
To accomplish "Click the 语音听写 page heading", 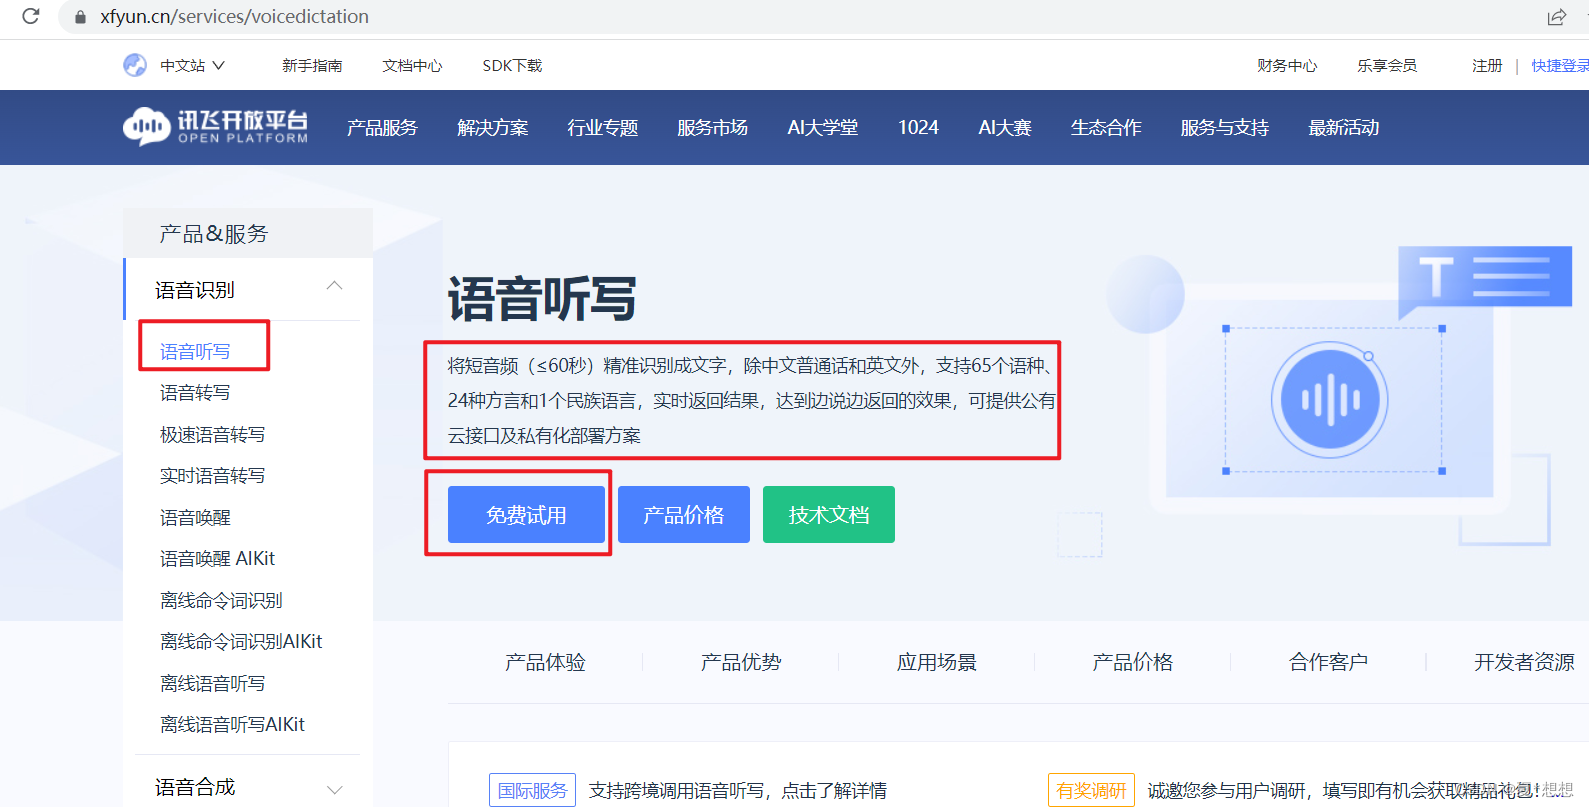I will pyautogui.click(x=542, y=299).
